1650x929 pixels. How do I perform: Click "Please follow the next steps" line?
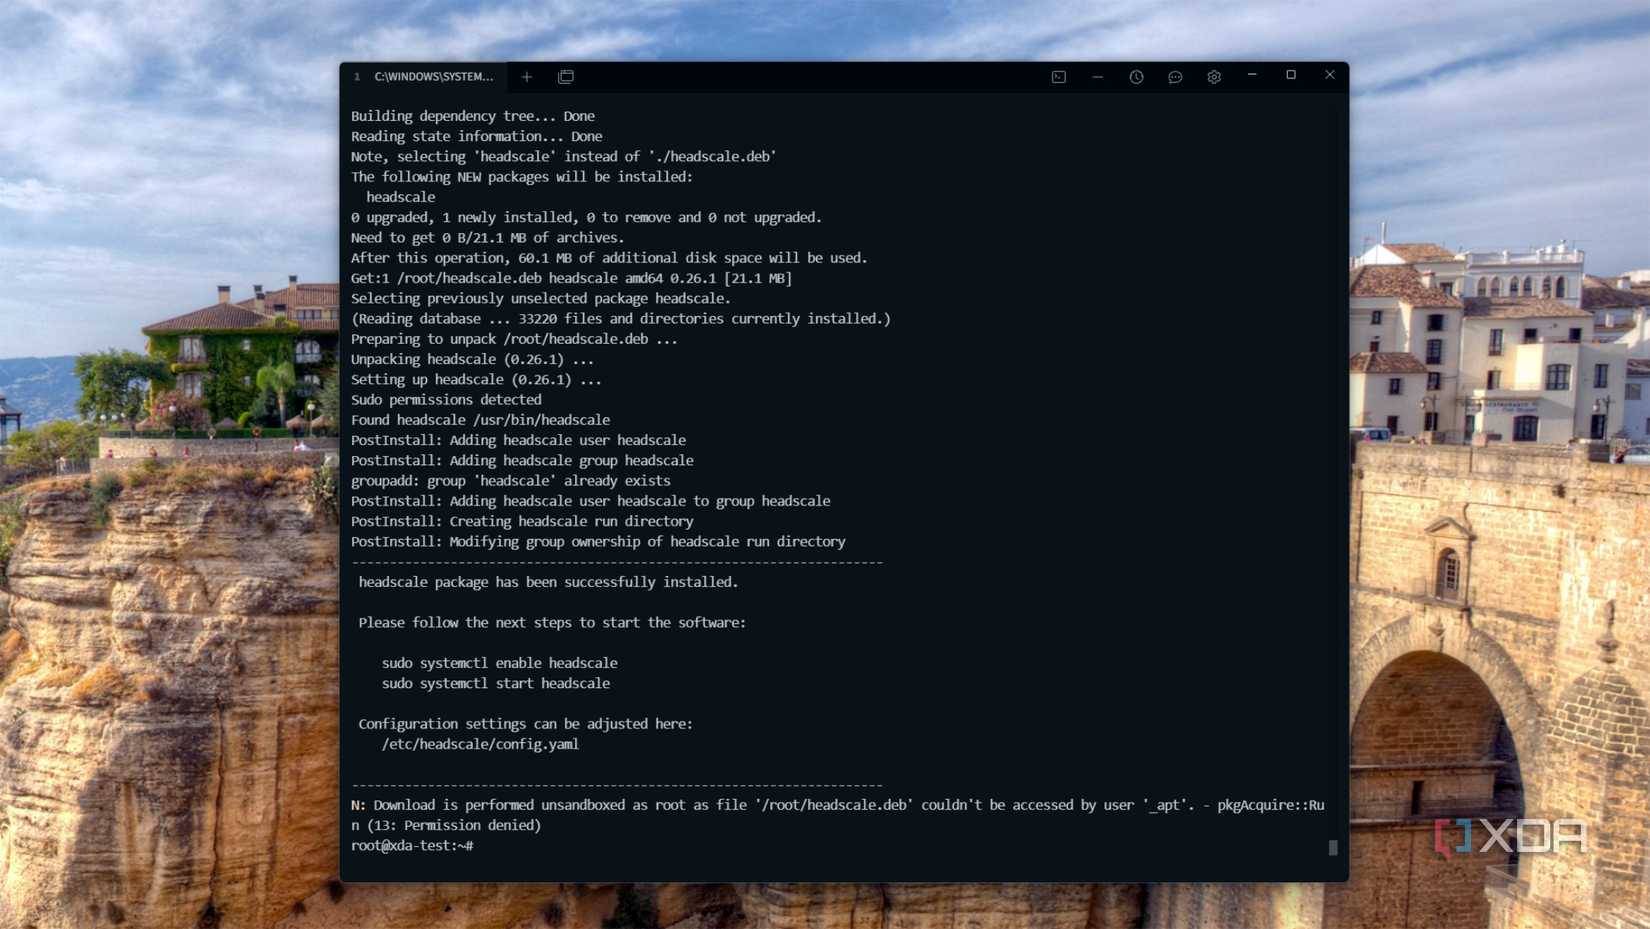[552, 623]
